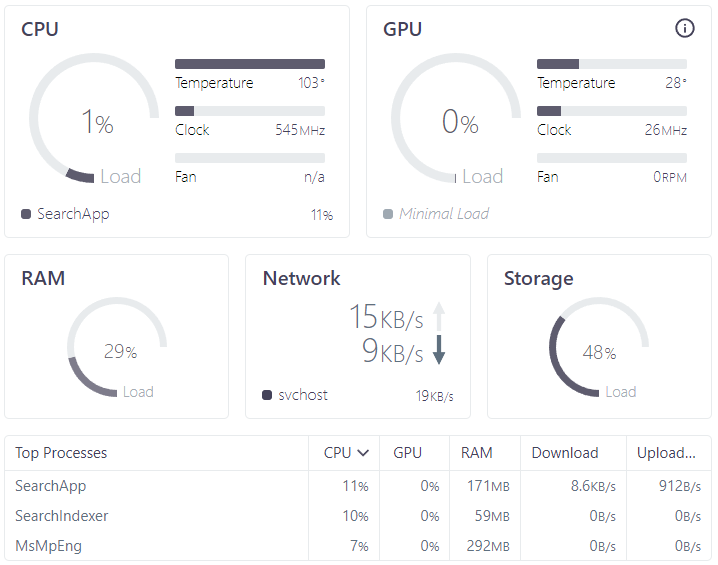Sort processes by RAM column
The height and width of the screenshot is (565, 718).
click(x=477, y=453)
